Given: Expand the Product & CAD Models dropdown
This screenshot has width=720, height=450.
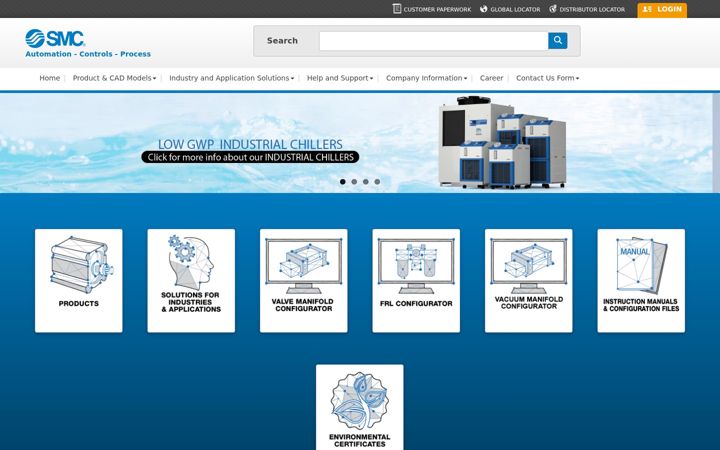Looking at the screenshot, I should (x=114, y=78).
